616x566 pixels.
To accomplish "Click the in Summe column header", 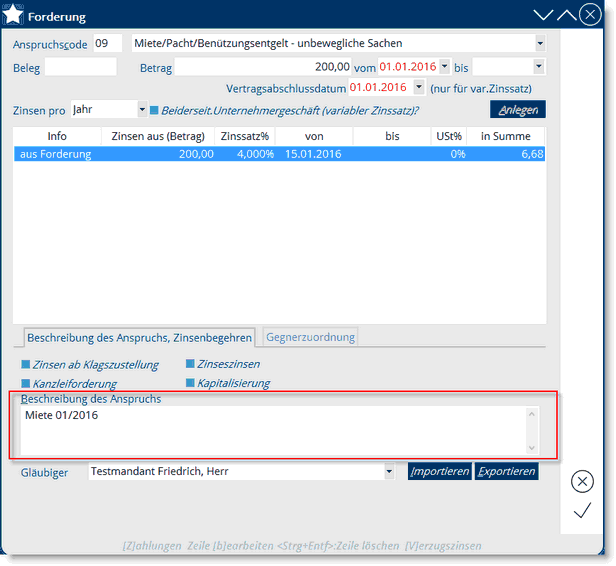I will click(x=506, y=136).
